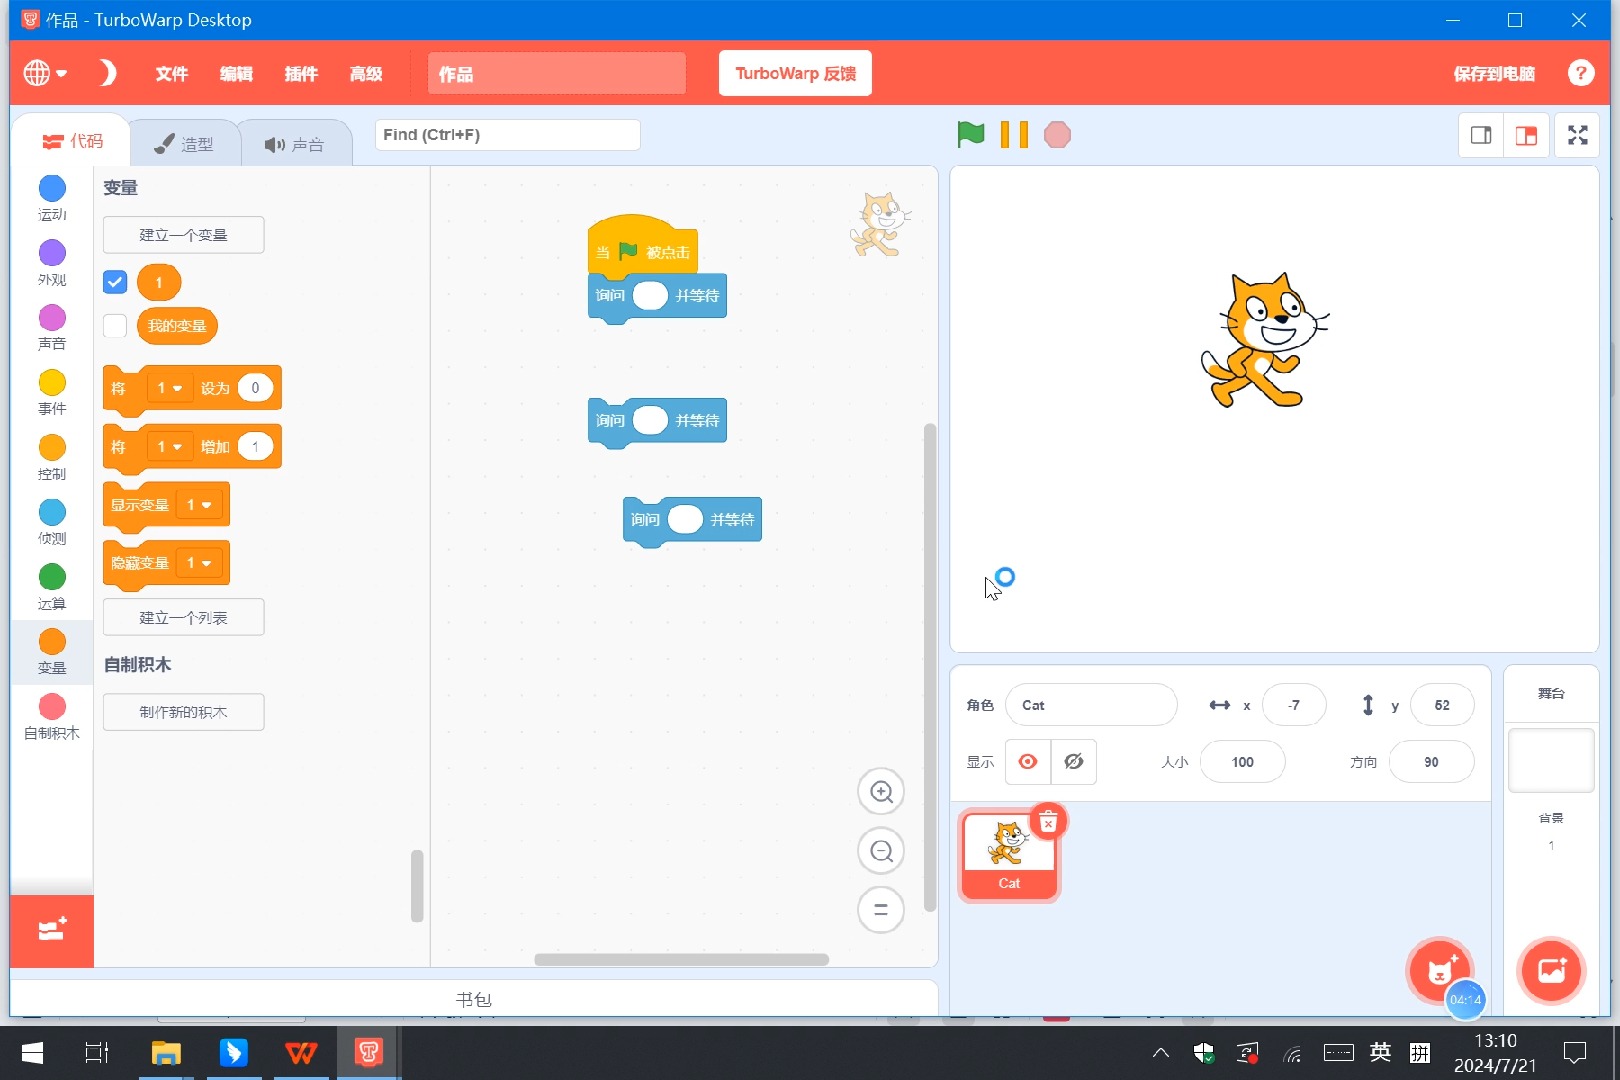
Task: Select the 事件 events block category
Action: click(x=52, y=393)
